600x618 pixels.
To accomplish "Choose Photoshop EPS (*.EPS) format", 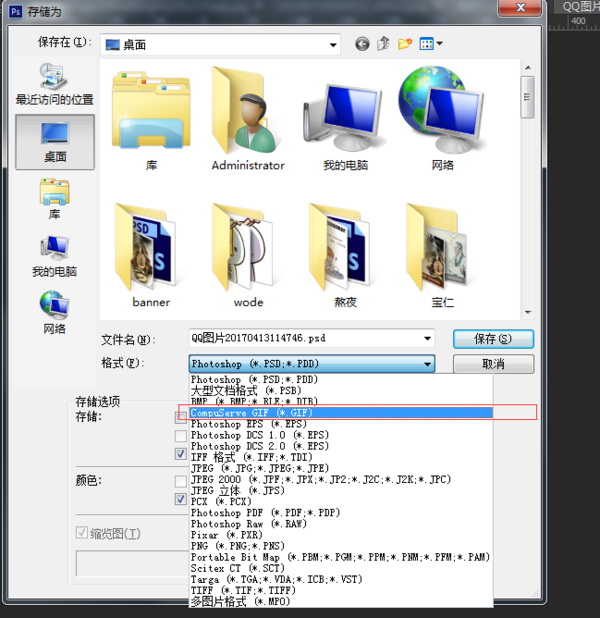I will point(341,424).
